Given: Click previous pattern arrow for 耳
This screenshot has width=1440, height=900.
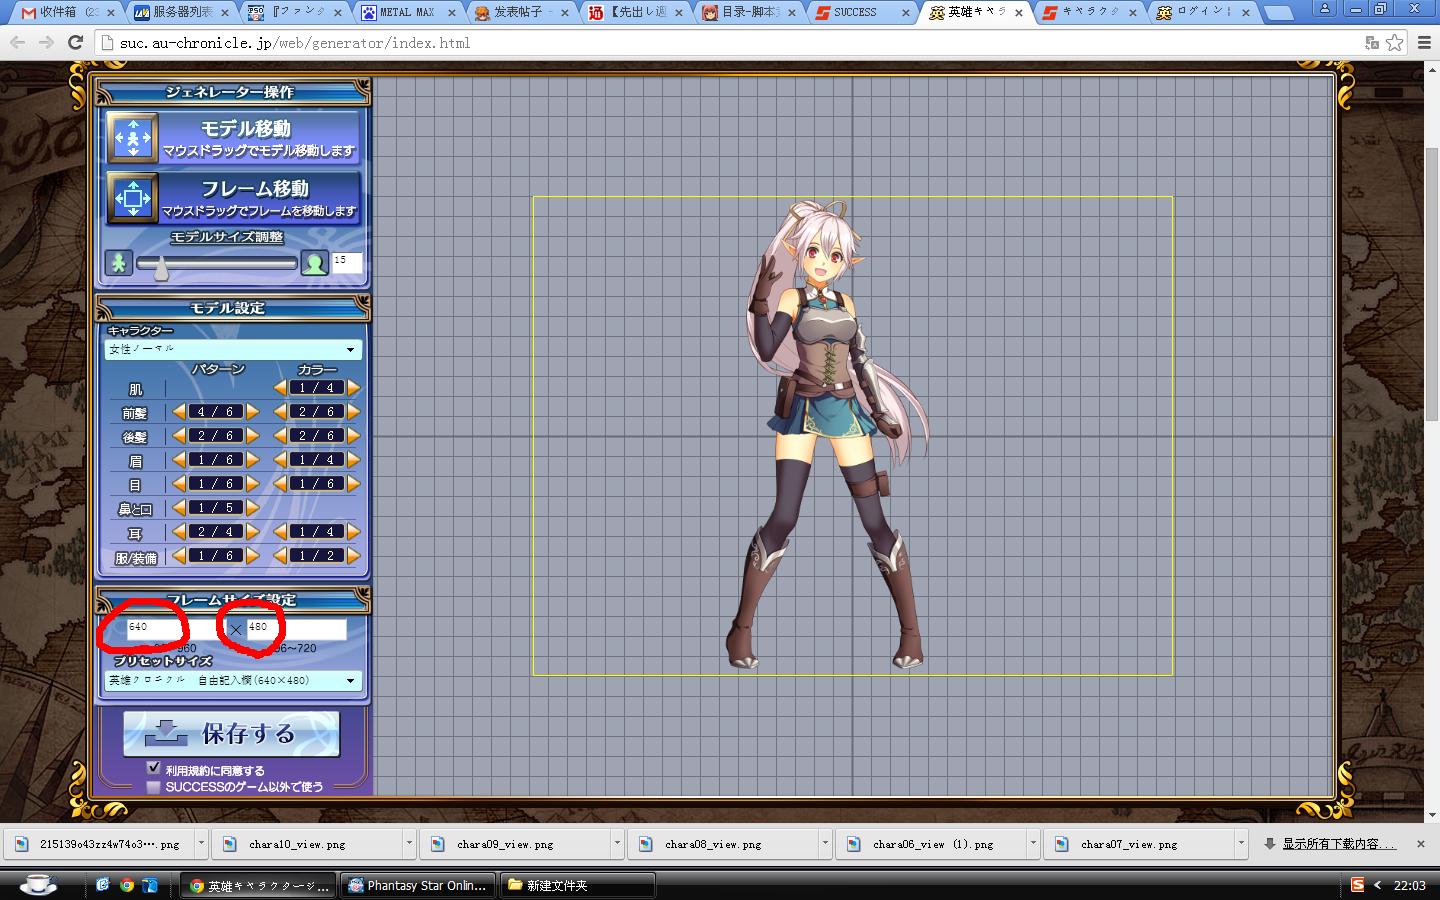Looking at the screenshot, I should tap(179, 532).
